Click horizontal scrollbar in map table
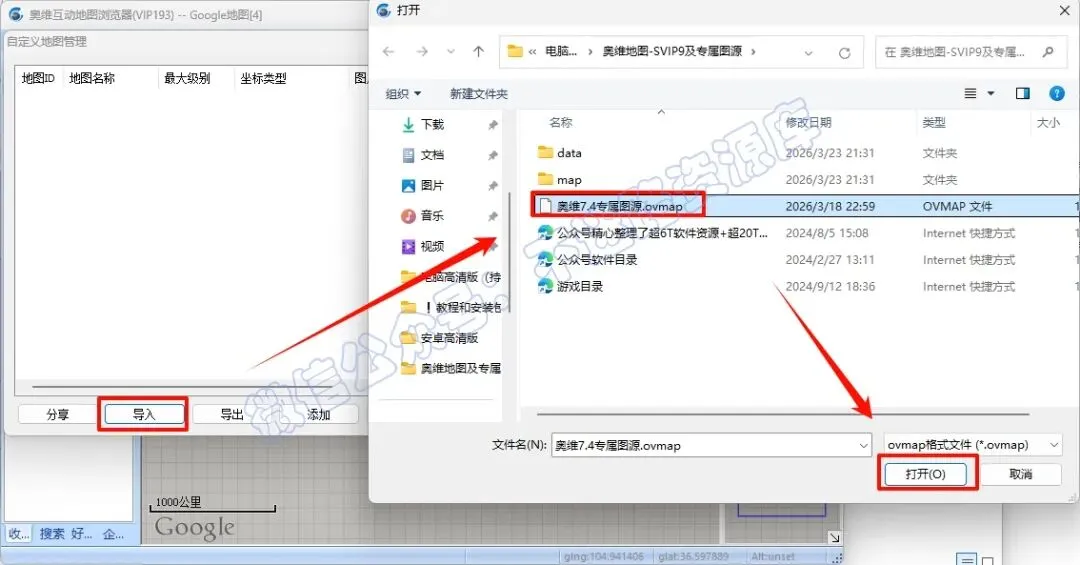The width and height of the screenshot is (1080, 565). [183, 387]
